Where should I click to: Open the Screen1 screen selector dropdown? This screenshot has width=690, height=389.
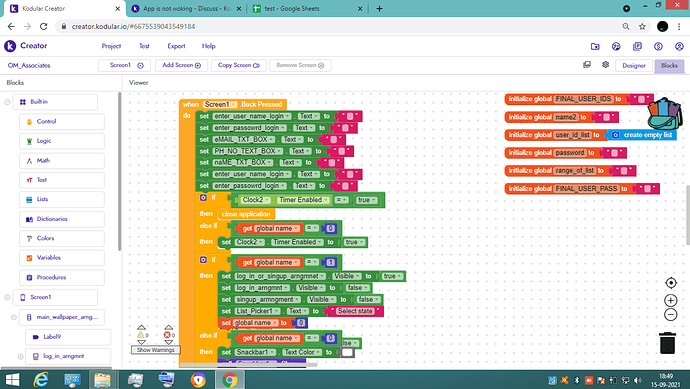124,65
